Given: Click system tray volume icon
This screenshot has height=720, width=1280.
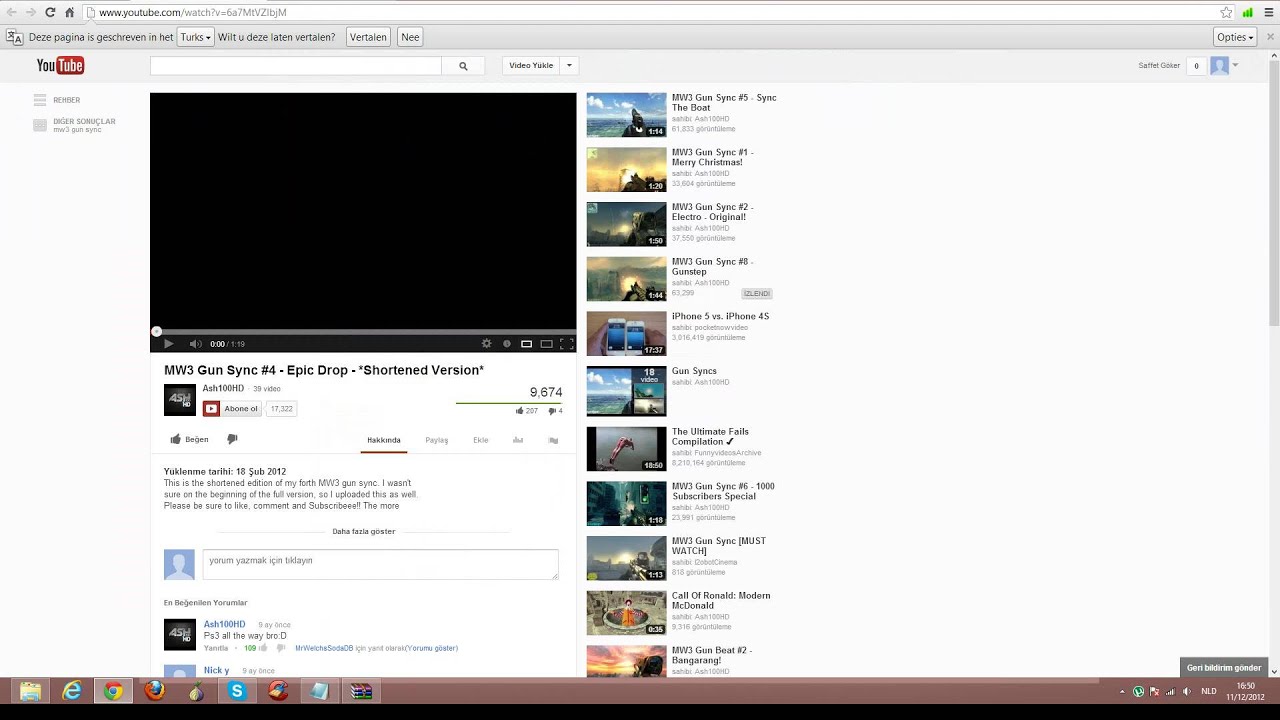Looking at the screenshot, I should coord(1187,691).
